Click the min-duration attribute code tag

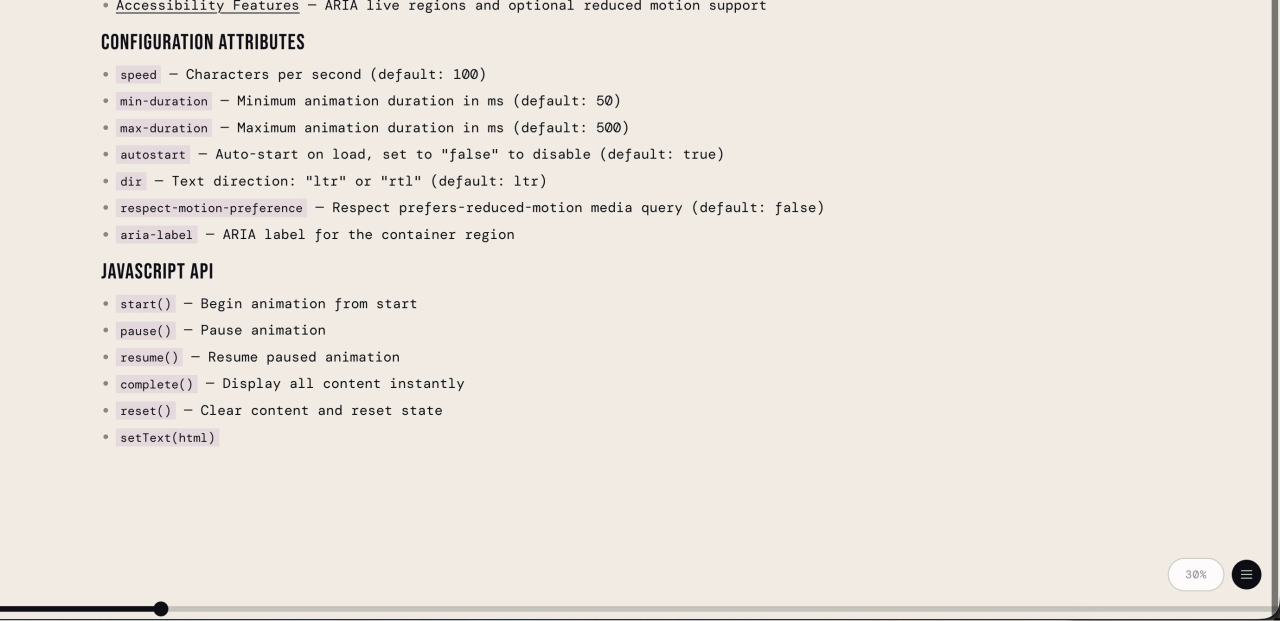164,101
